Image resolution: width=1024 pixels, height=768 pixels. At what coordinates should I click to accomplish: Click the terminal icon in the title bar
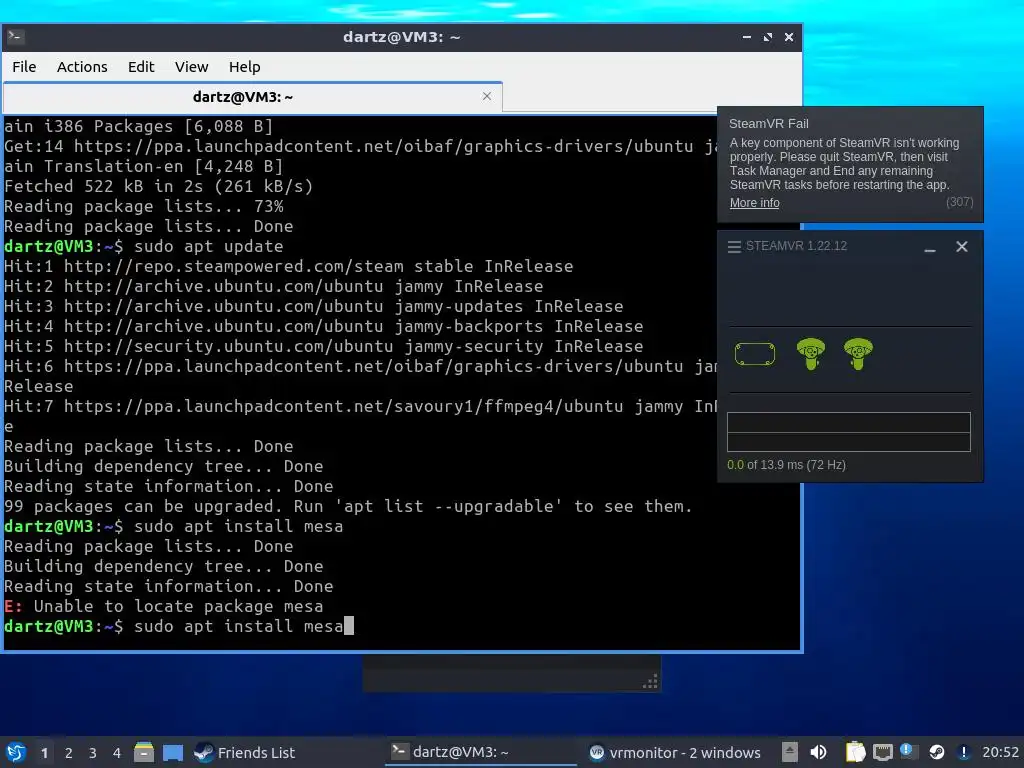coord(16,37)
